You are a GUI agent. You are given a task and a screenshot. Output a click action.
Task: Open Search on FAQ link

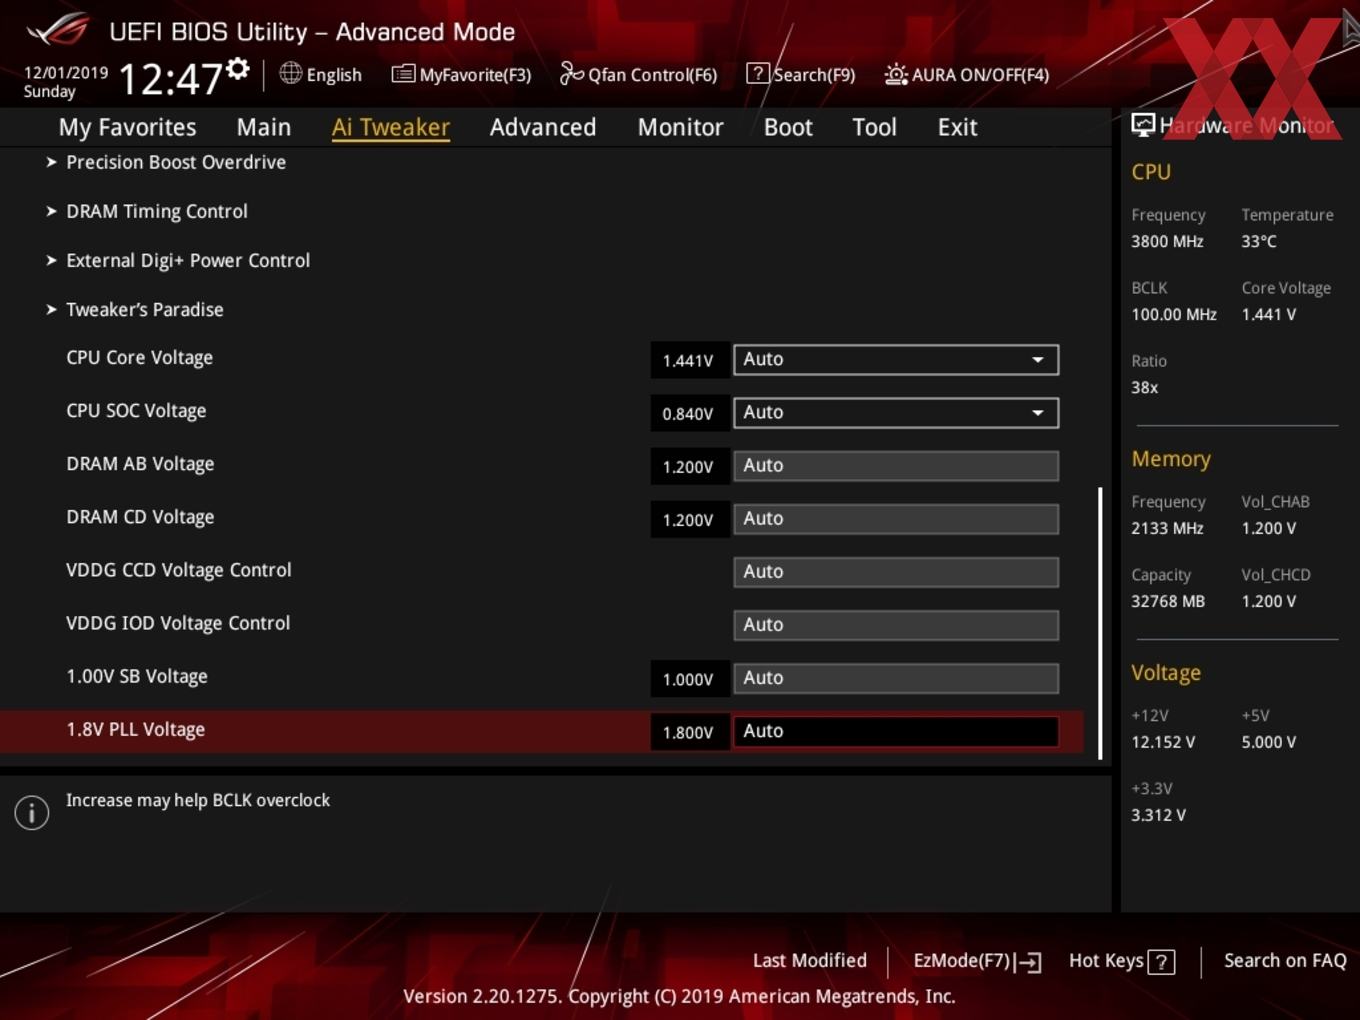click(x=1285, y=961)
